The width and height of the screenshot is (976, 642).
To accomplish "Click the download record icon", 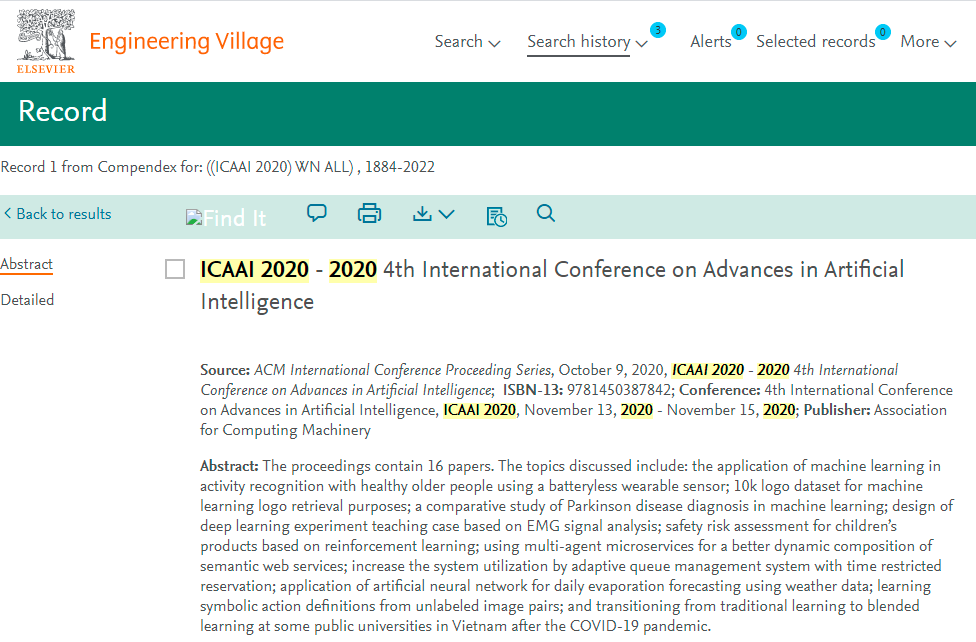I will (422, 214).
